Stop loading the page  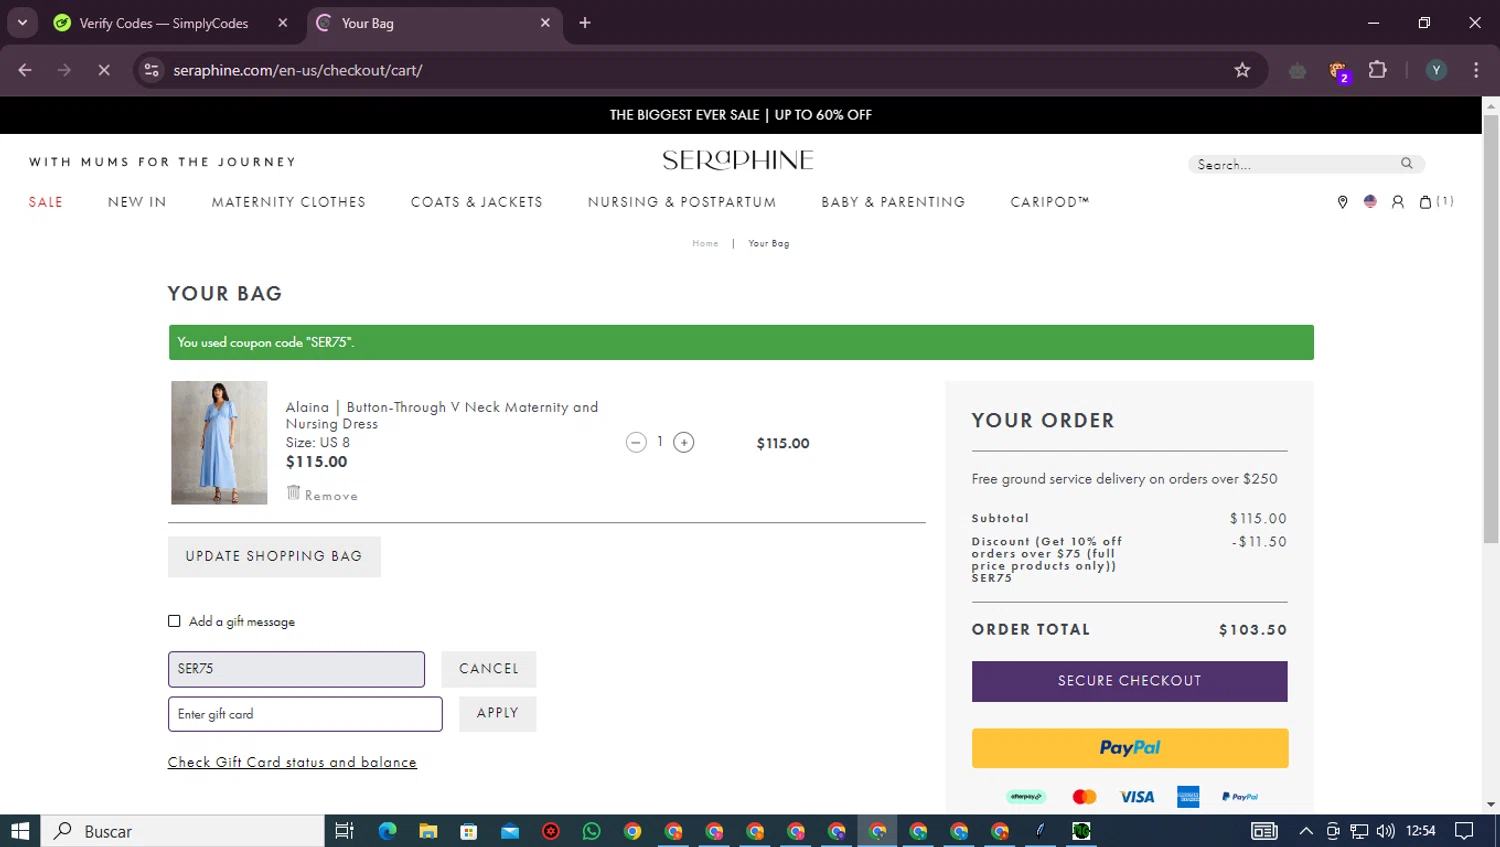104,70
